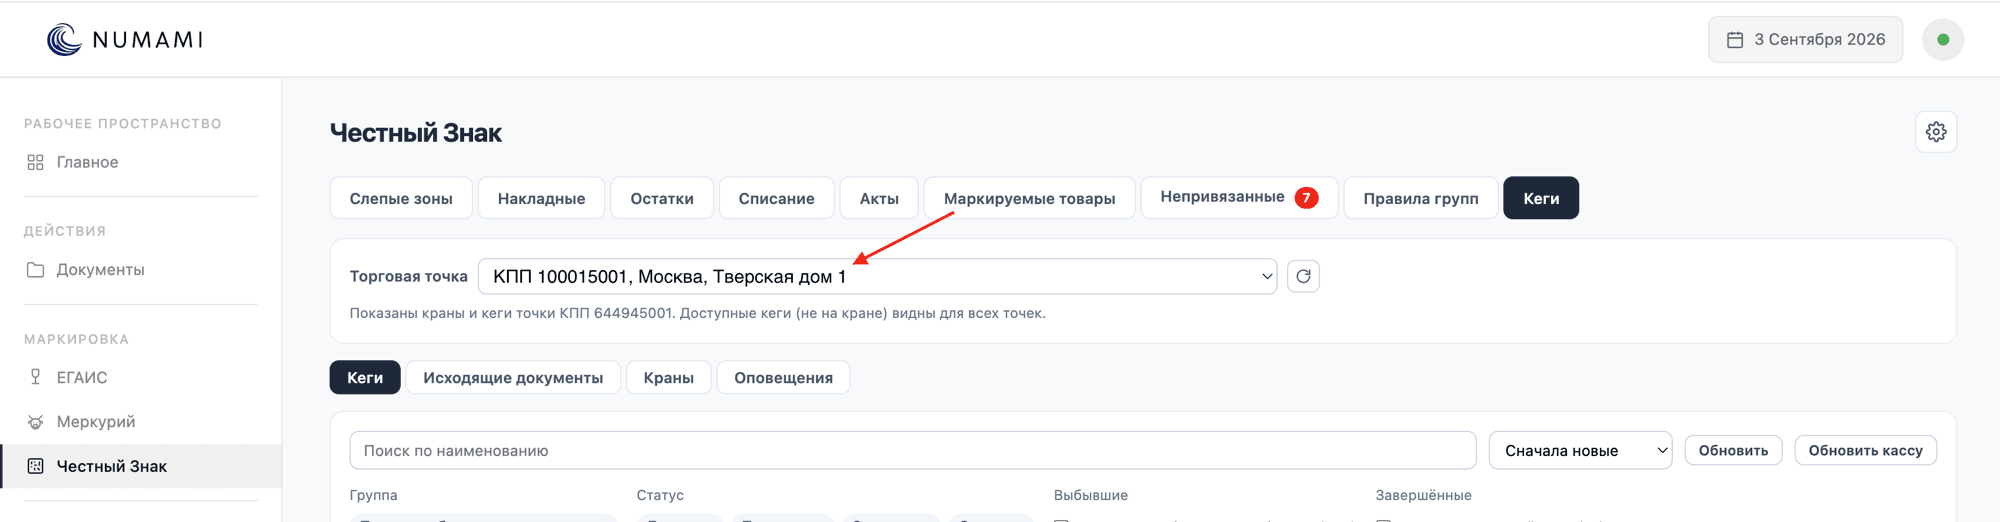Click the Обновить кассу button
Image resolution: width=2000 pixels, height=522 pixels.
coord(1865,450)
